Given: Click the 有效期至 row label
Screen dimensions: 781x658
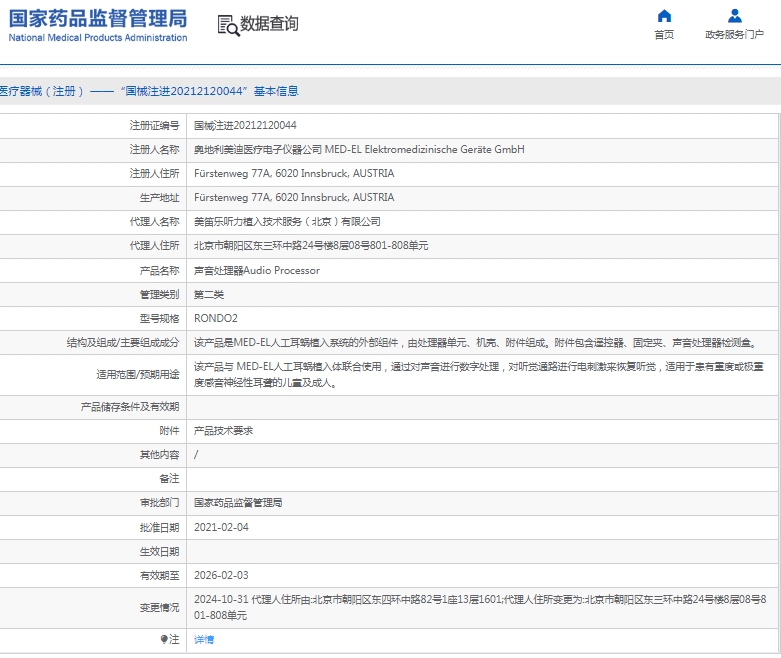Looking at the screenshot, I should click(159, 575).
